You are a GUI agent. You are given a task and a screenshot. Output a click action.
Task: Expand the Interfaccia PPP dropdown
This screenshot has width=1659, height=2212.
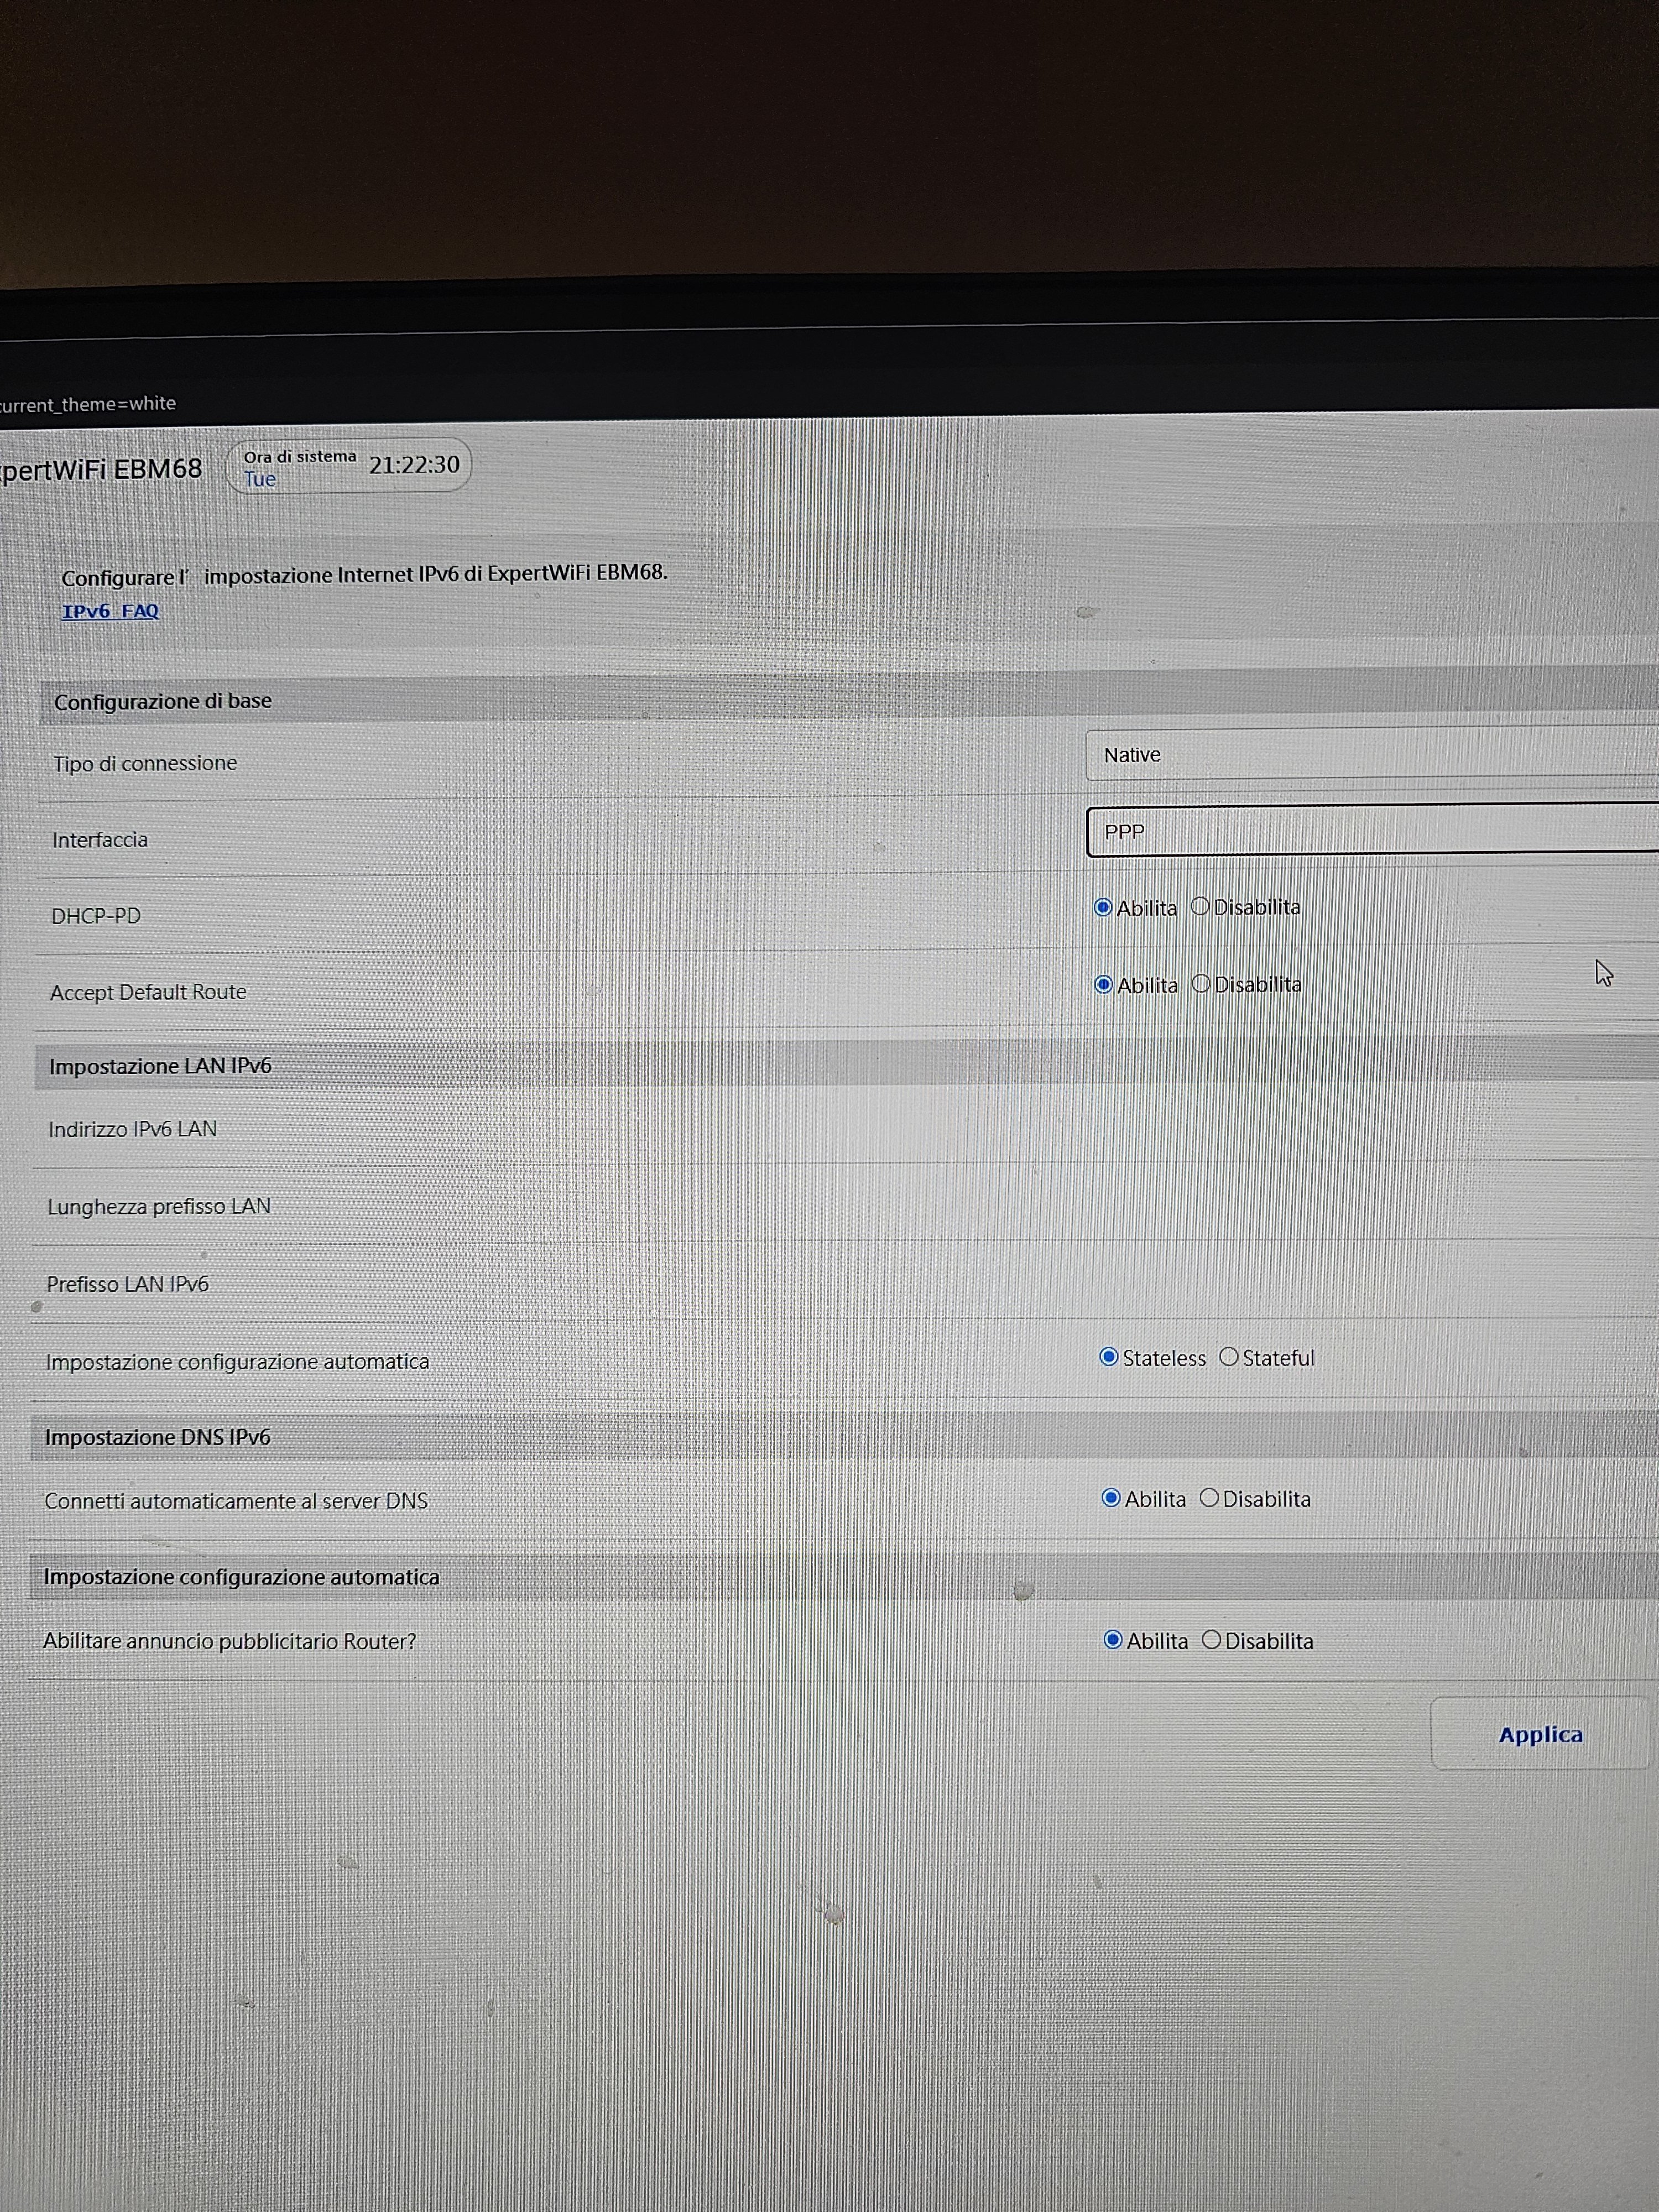coord(1370,832)
